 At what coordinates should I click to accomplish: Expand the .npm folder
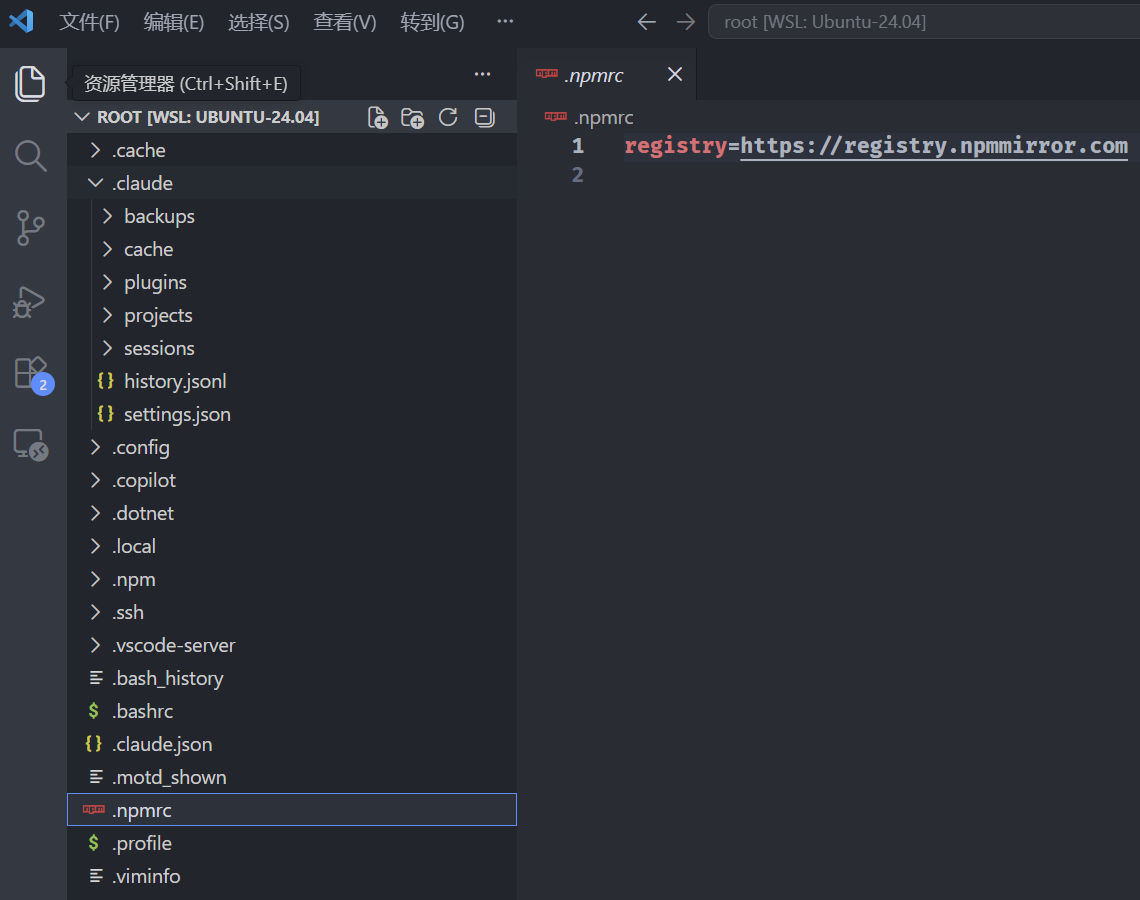292,579
